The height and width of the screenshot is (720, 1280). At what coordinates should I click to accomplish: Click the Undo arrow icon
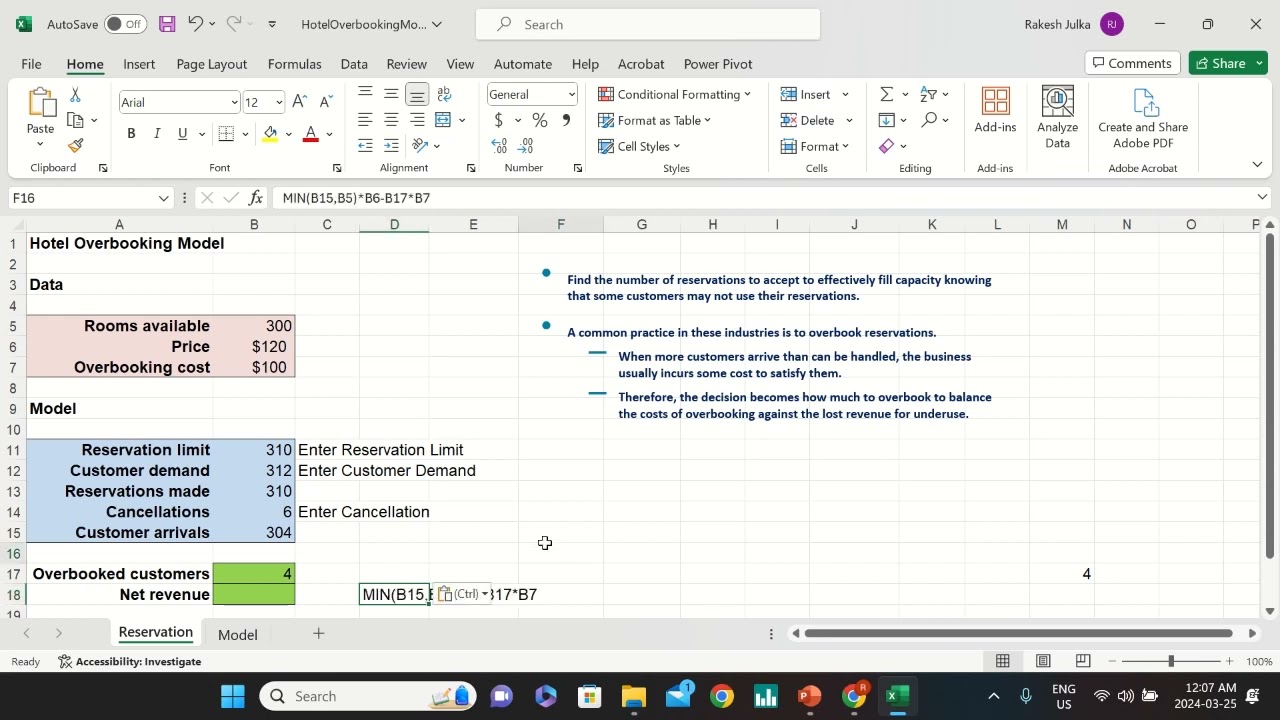pyautogui.click(x=195, y=24)
